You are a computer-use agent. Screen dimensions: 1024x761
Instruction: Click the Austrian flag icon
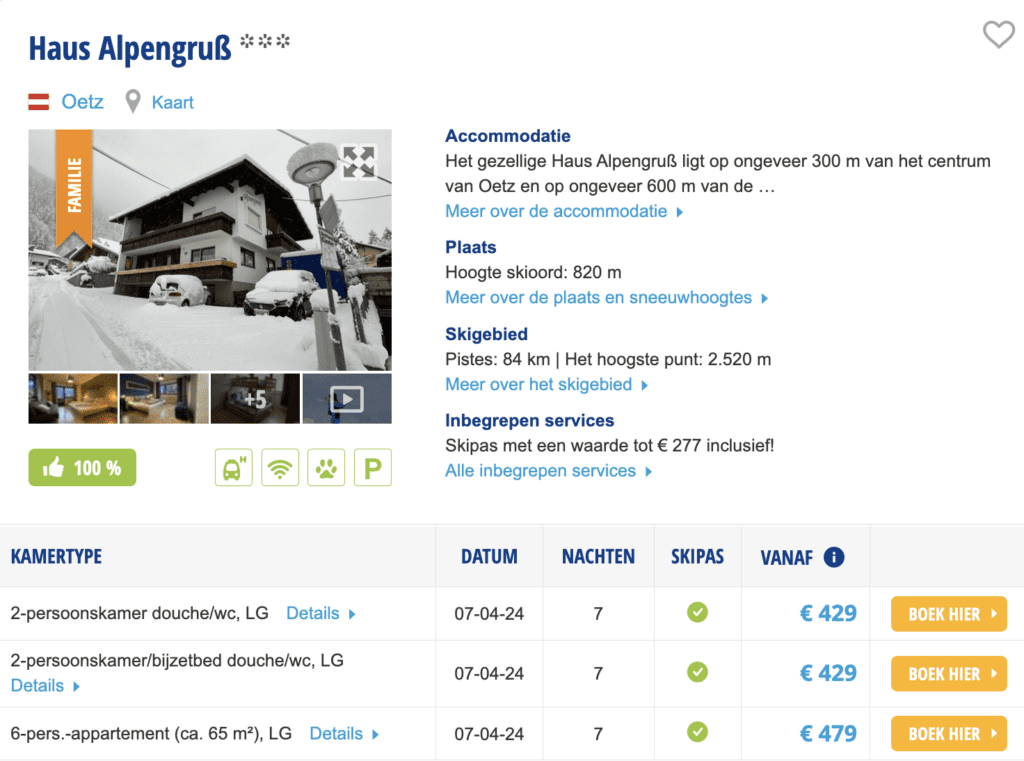39,102
